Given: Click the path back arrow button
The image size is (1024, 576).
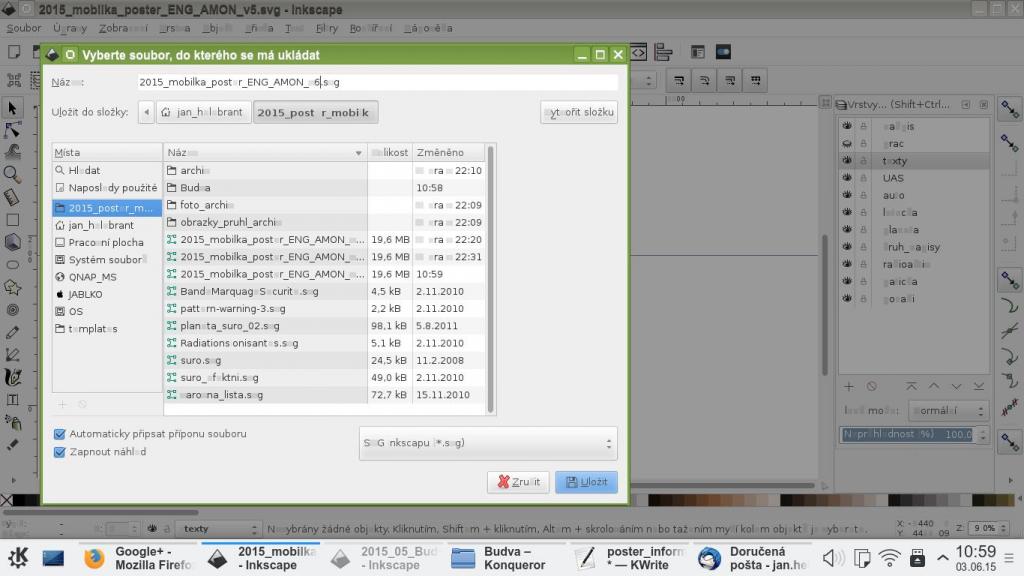Looking at the screenshot, I should [146, 112].
